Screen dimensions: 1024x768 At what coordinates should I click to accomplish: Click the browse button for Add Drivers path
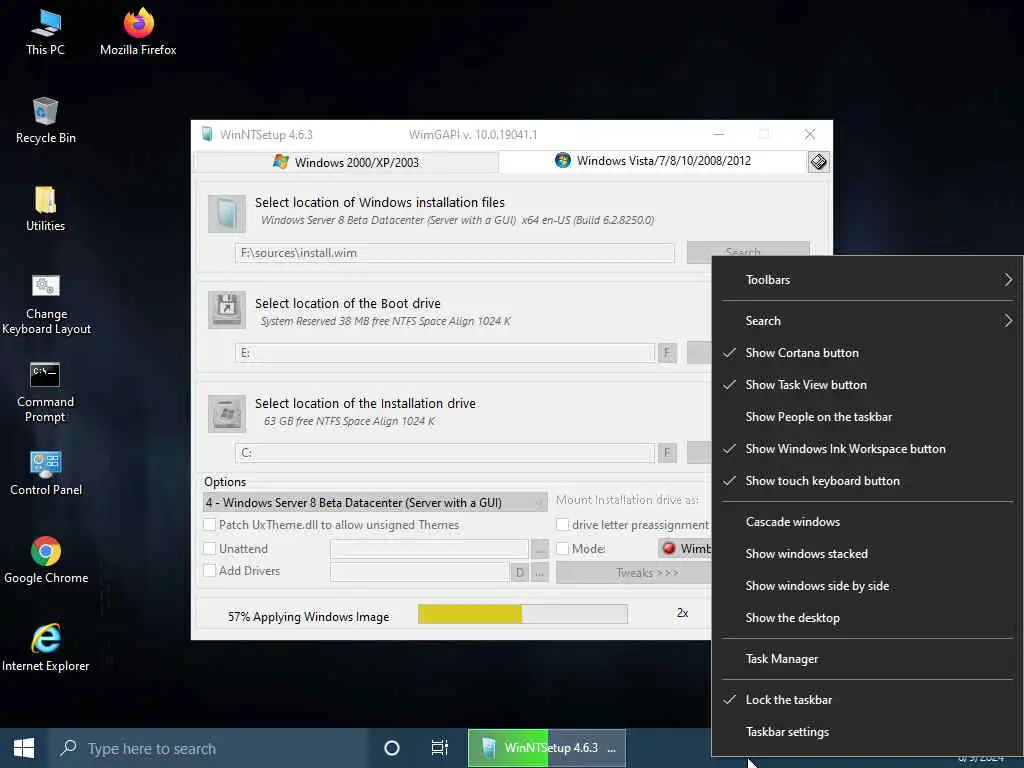click(539, 573)
